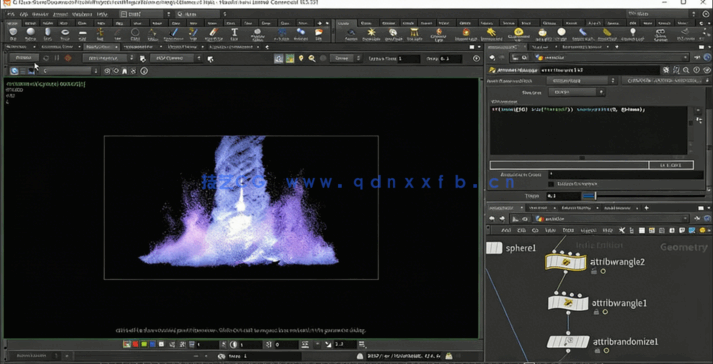Toggle circle badge under attribwrangle2
Image resolution: width=713 pixels, height=364 pixels.
(x=603, y=271)
